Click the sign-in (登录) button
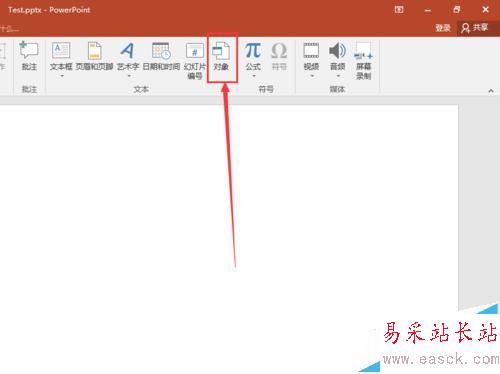Image resolution: width=500 pixels, height=374 pixels. coord(443,28)
